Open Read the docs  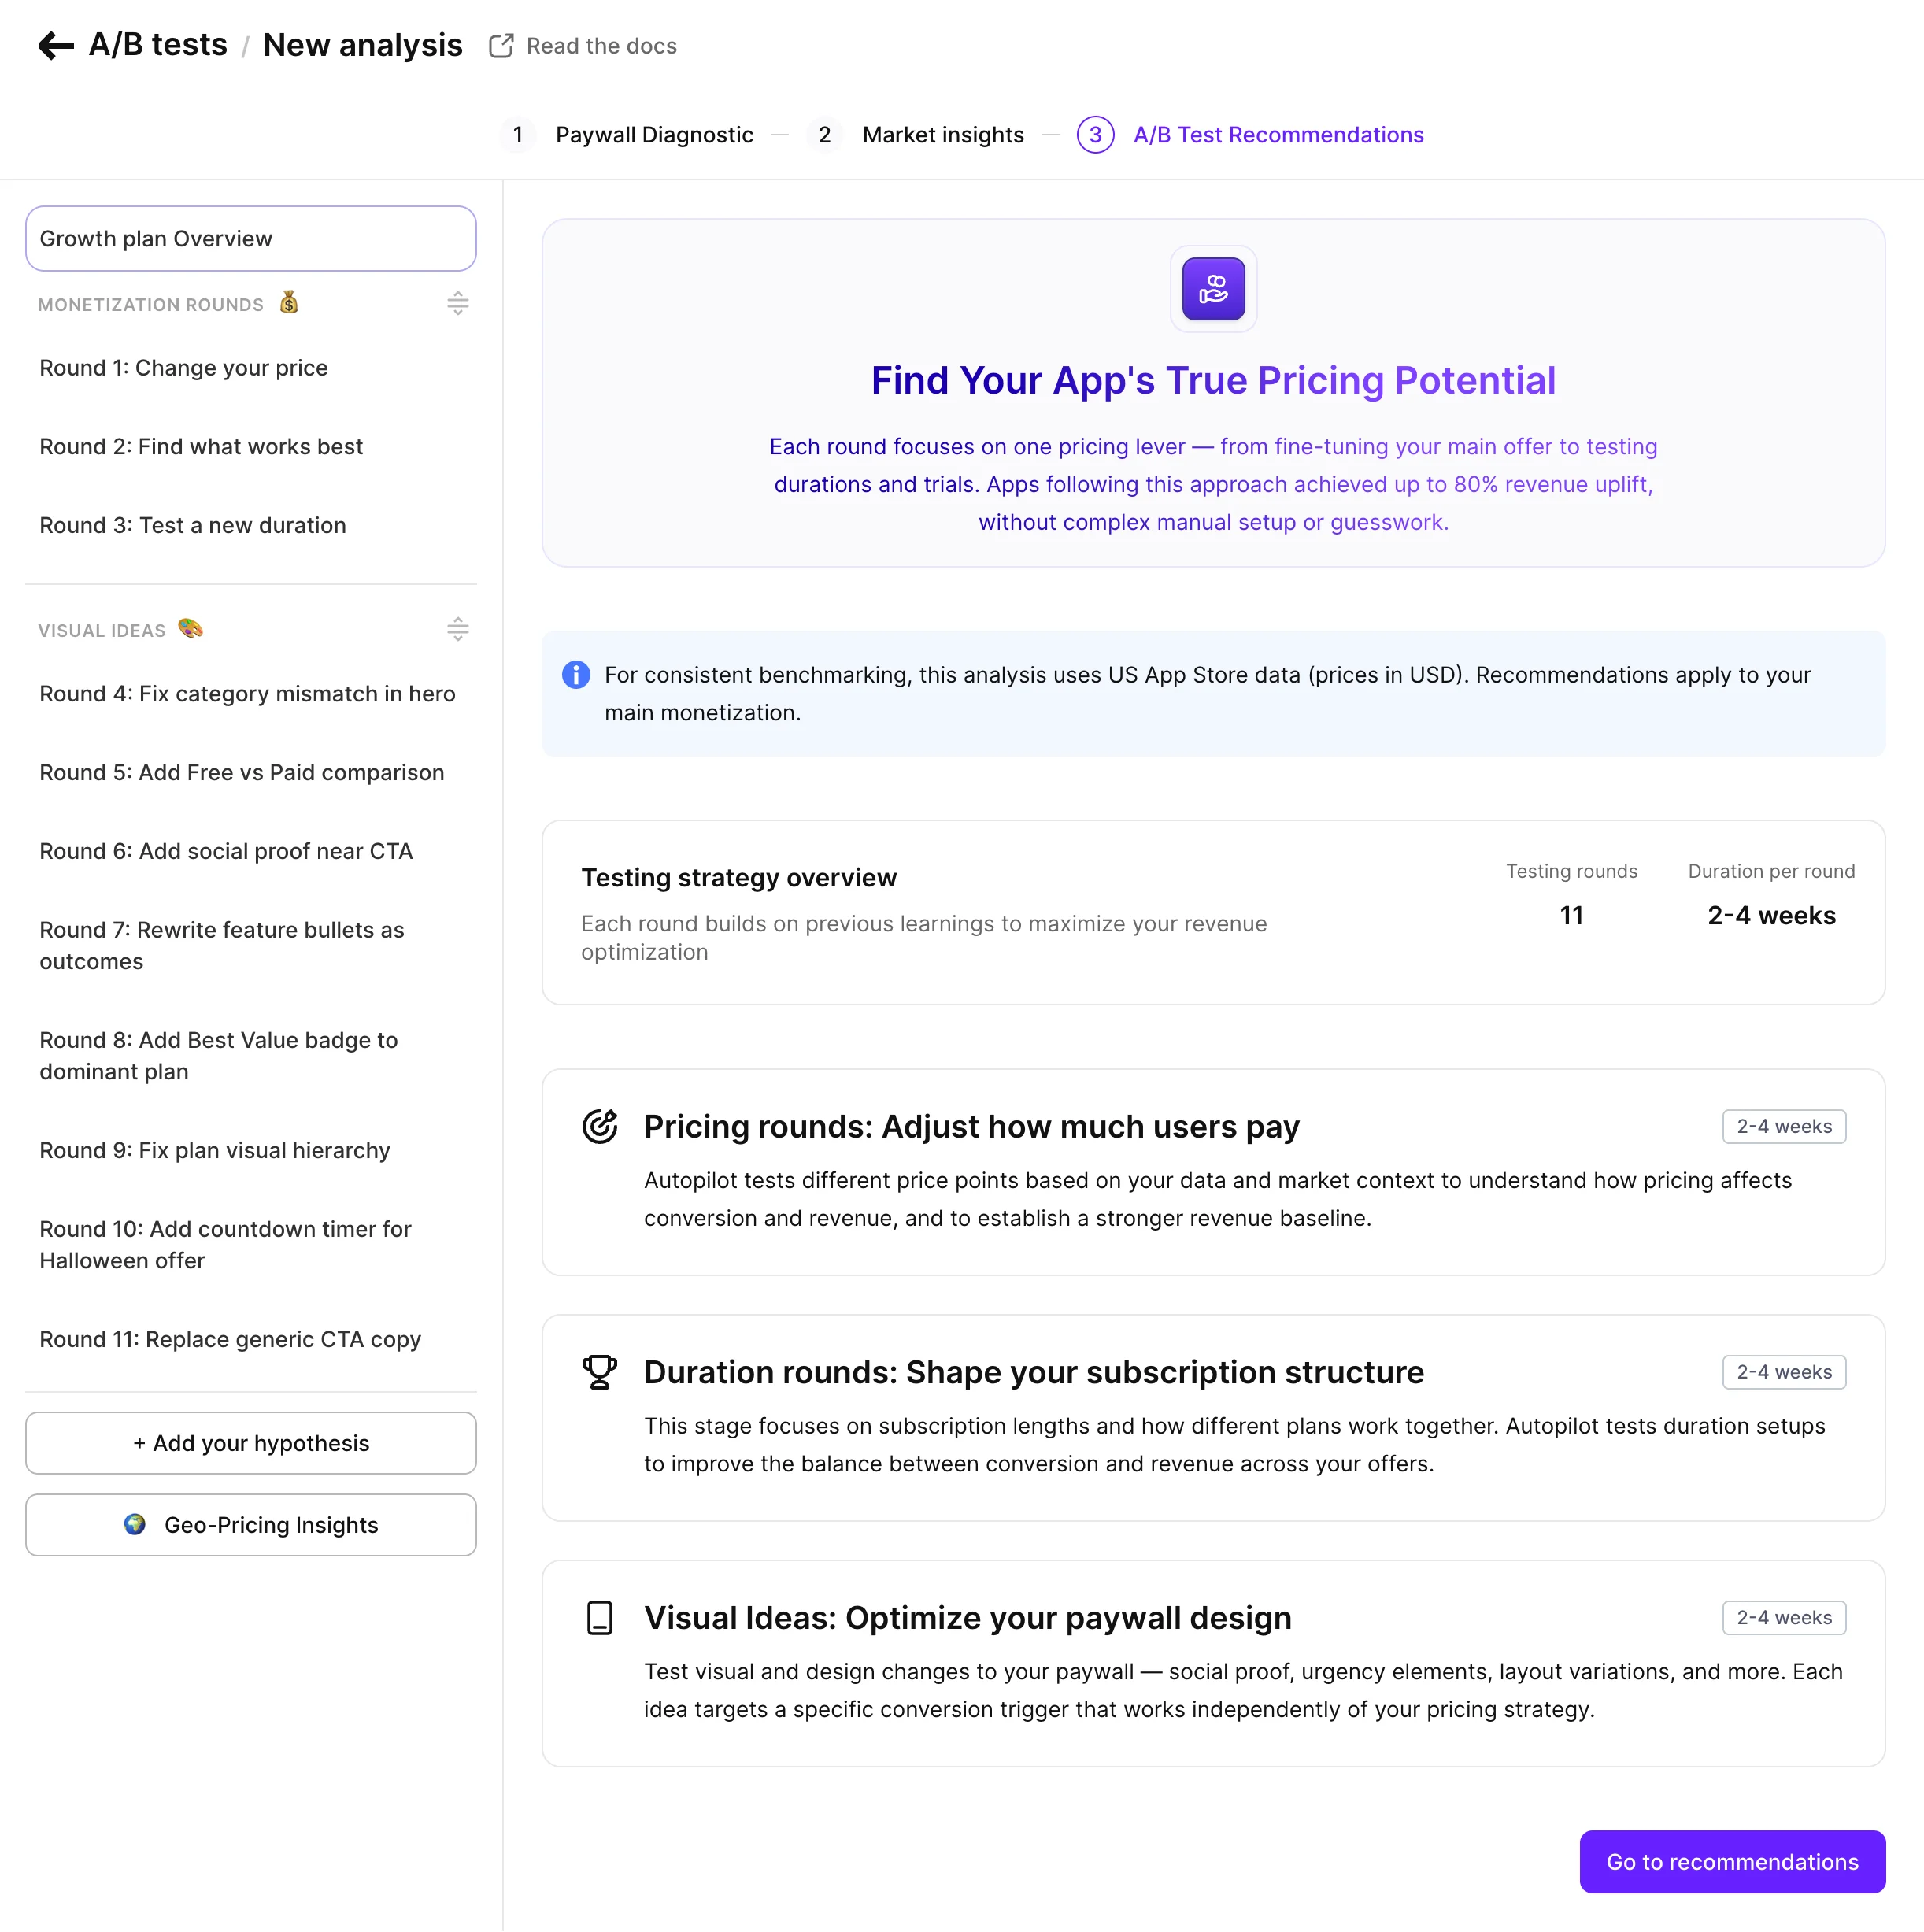tap(600, 45)
